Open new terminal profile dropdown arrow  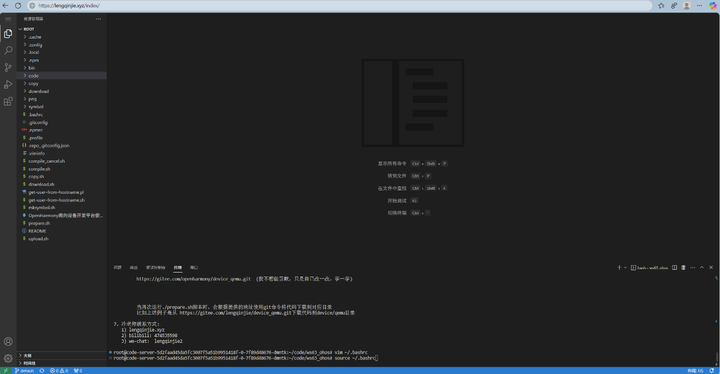pos(625,267)
